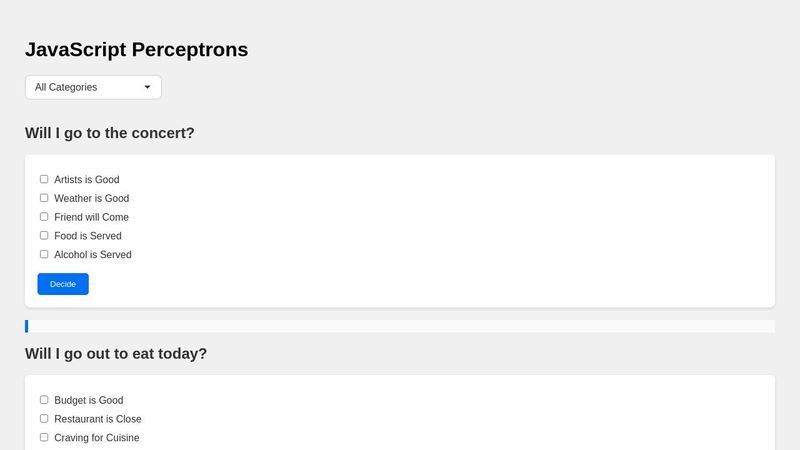Viewport: 800px width, 450px height.
Task: Click the "Alcohol is Served" label text
Action: [93, 255]
